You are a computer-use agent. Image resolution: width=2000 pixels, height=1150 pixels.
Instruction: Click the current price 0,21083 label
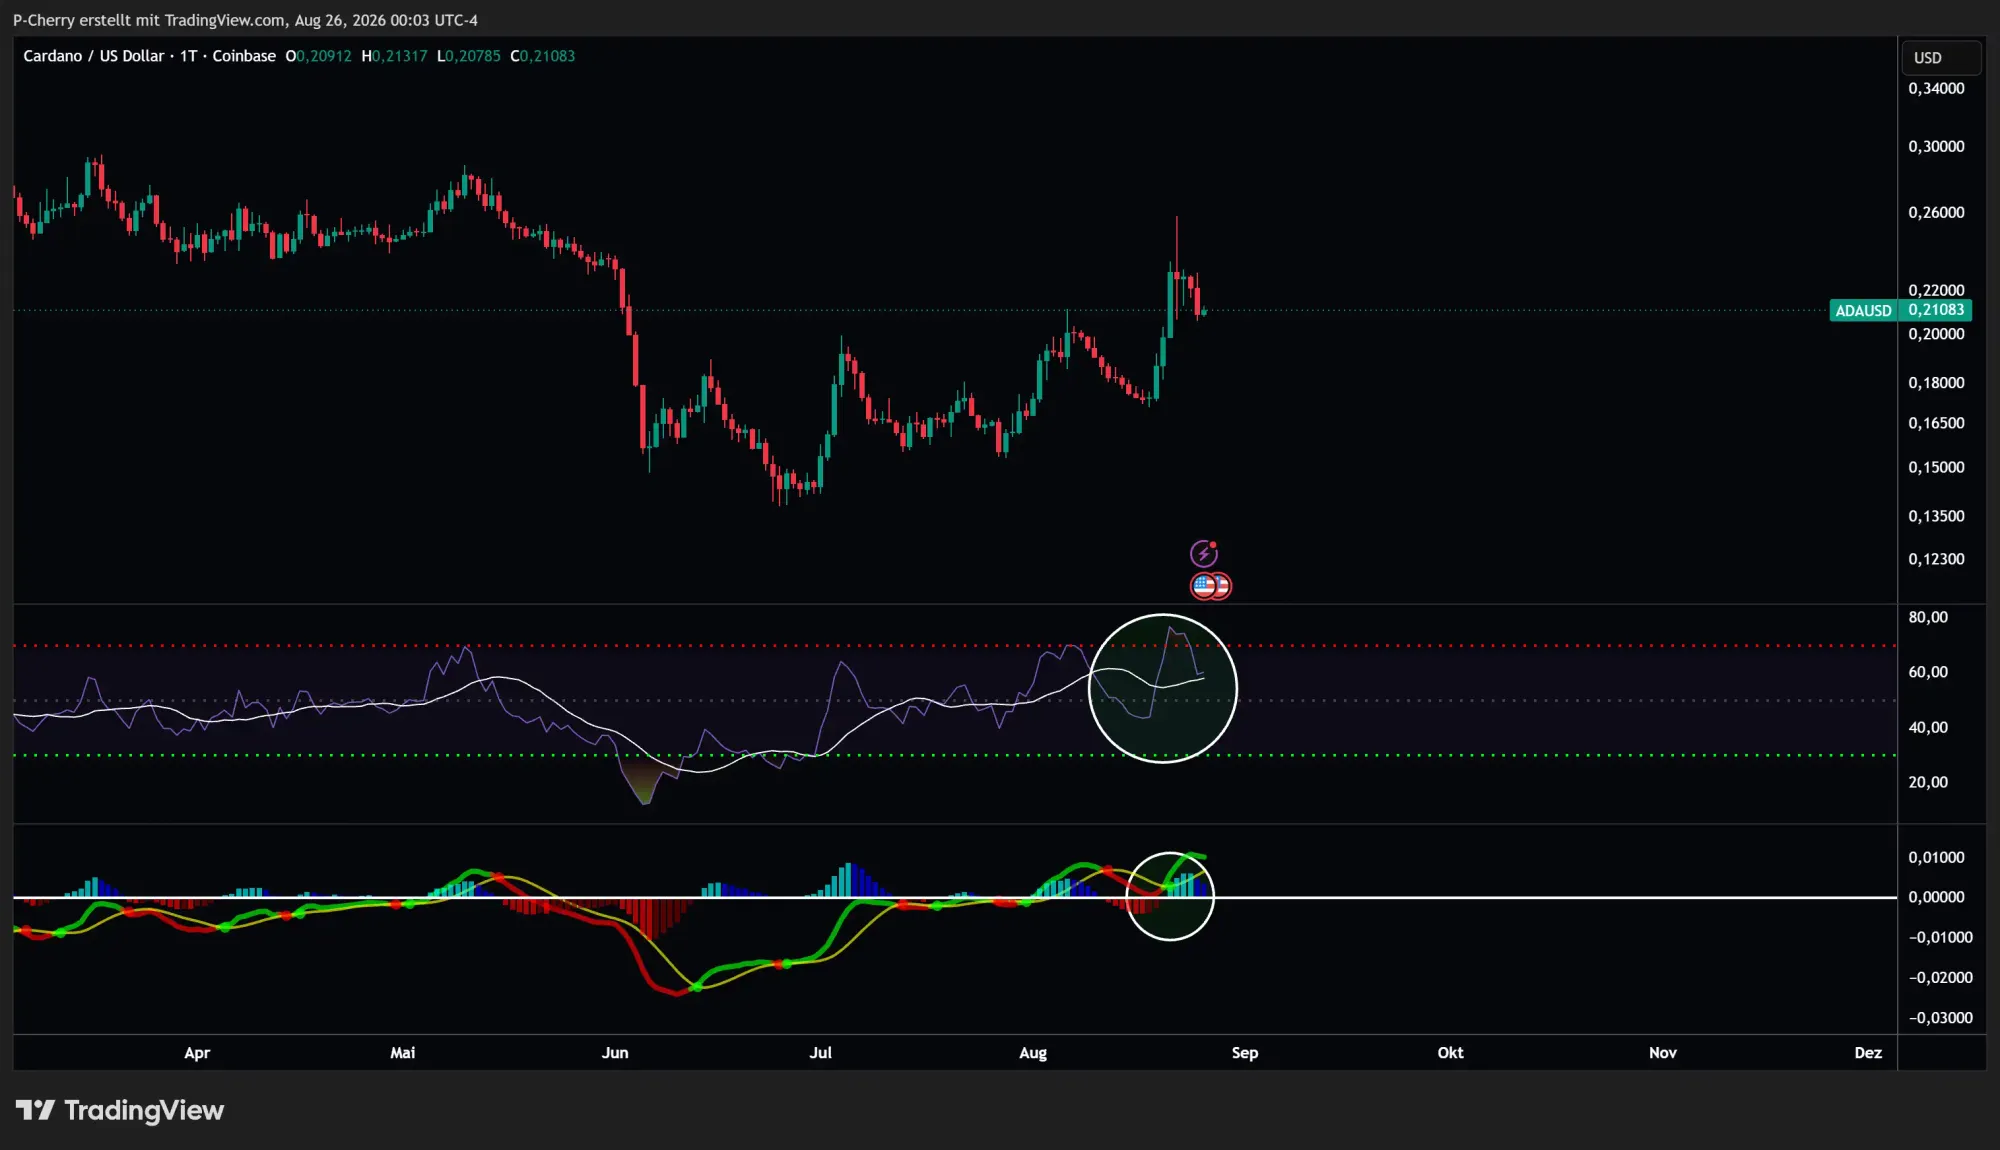pyautogui.click(x=1936, y=310)
